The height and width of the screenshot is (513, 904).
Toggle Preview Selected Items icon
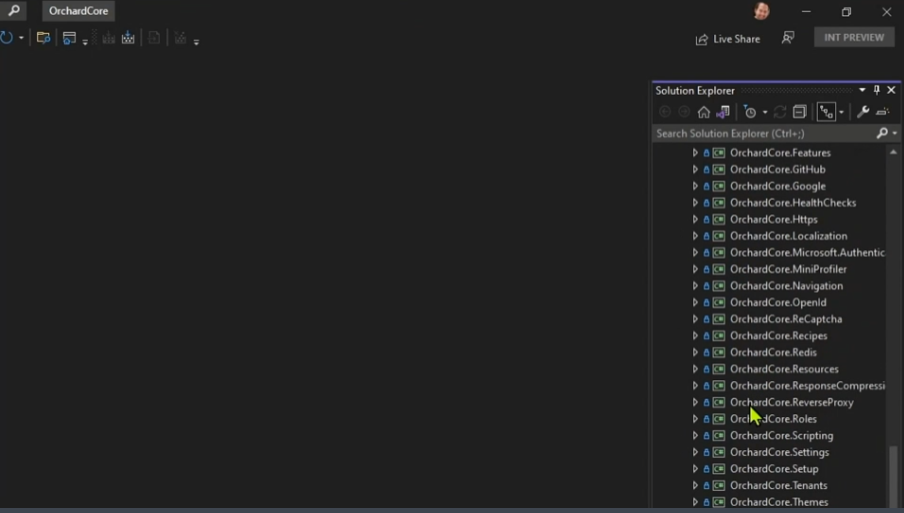883,112
